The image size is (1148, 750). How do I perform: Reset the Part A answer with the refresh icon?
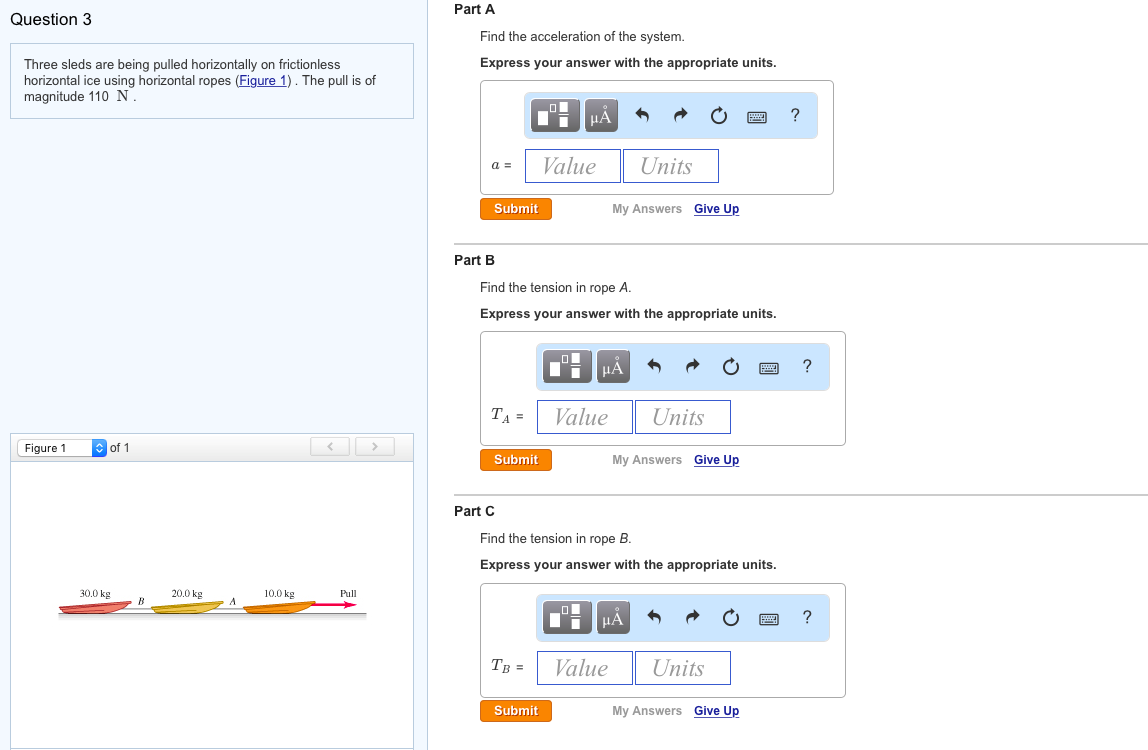[x=718, y=115]
